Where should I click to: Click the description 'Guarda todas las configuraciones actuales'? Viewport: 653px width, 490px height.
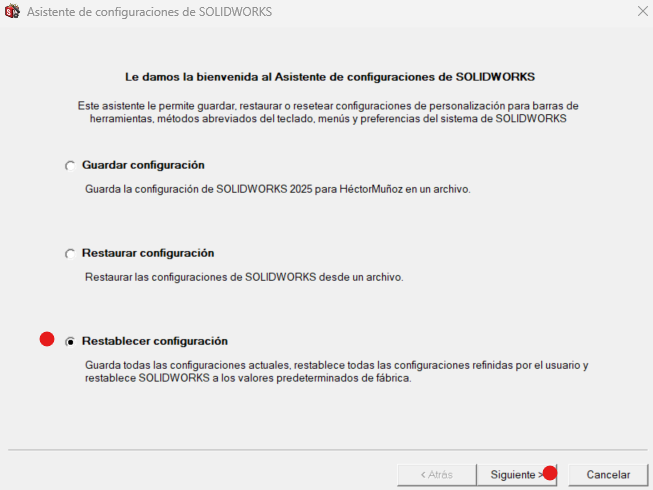(x=187, y=365)
